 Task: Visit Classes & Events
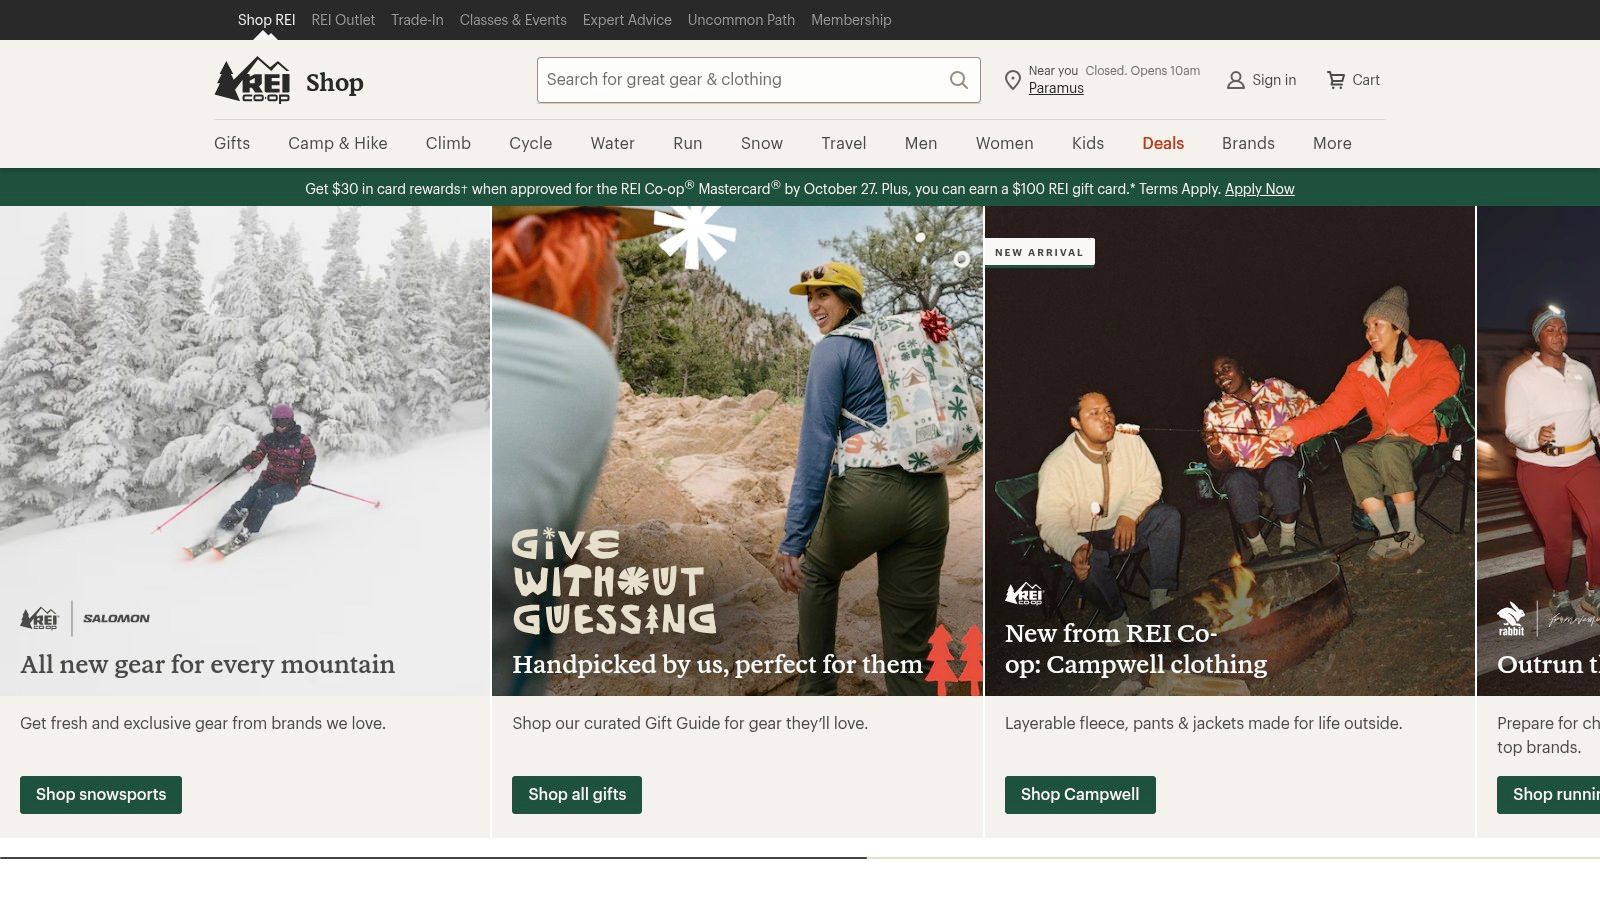(513, 20)
